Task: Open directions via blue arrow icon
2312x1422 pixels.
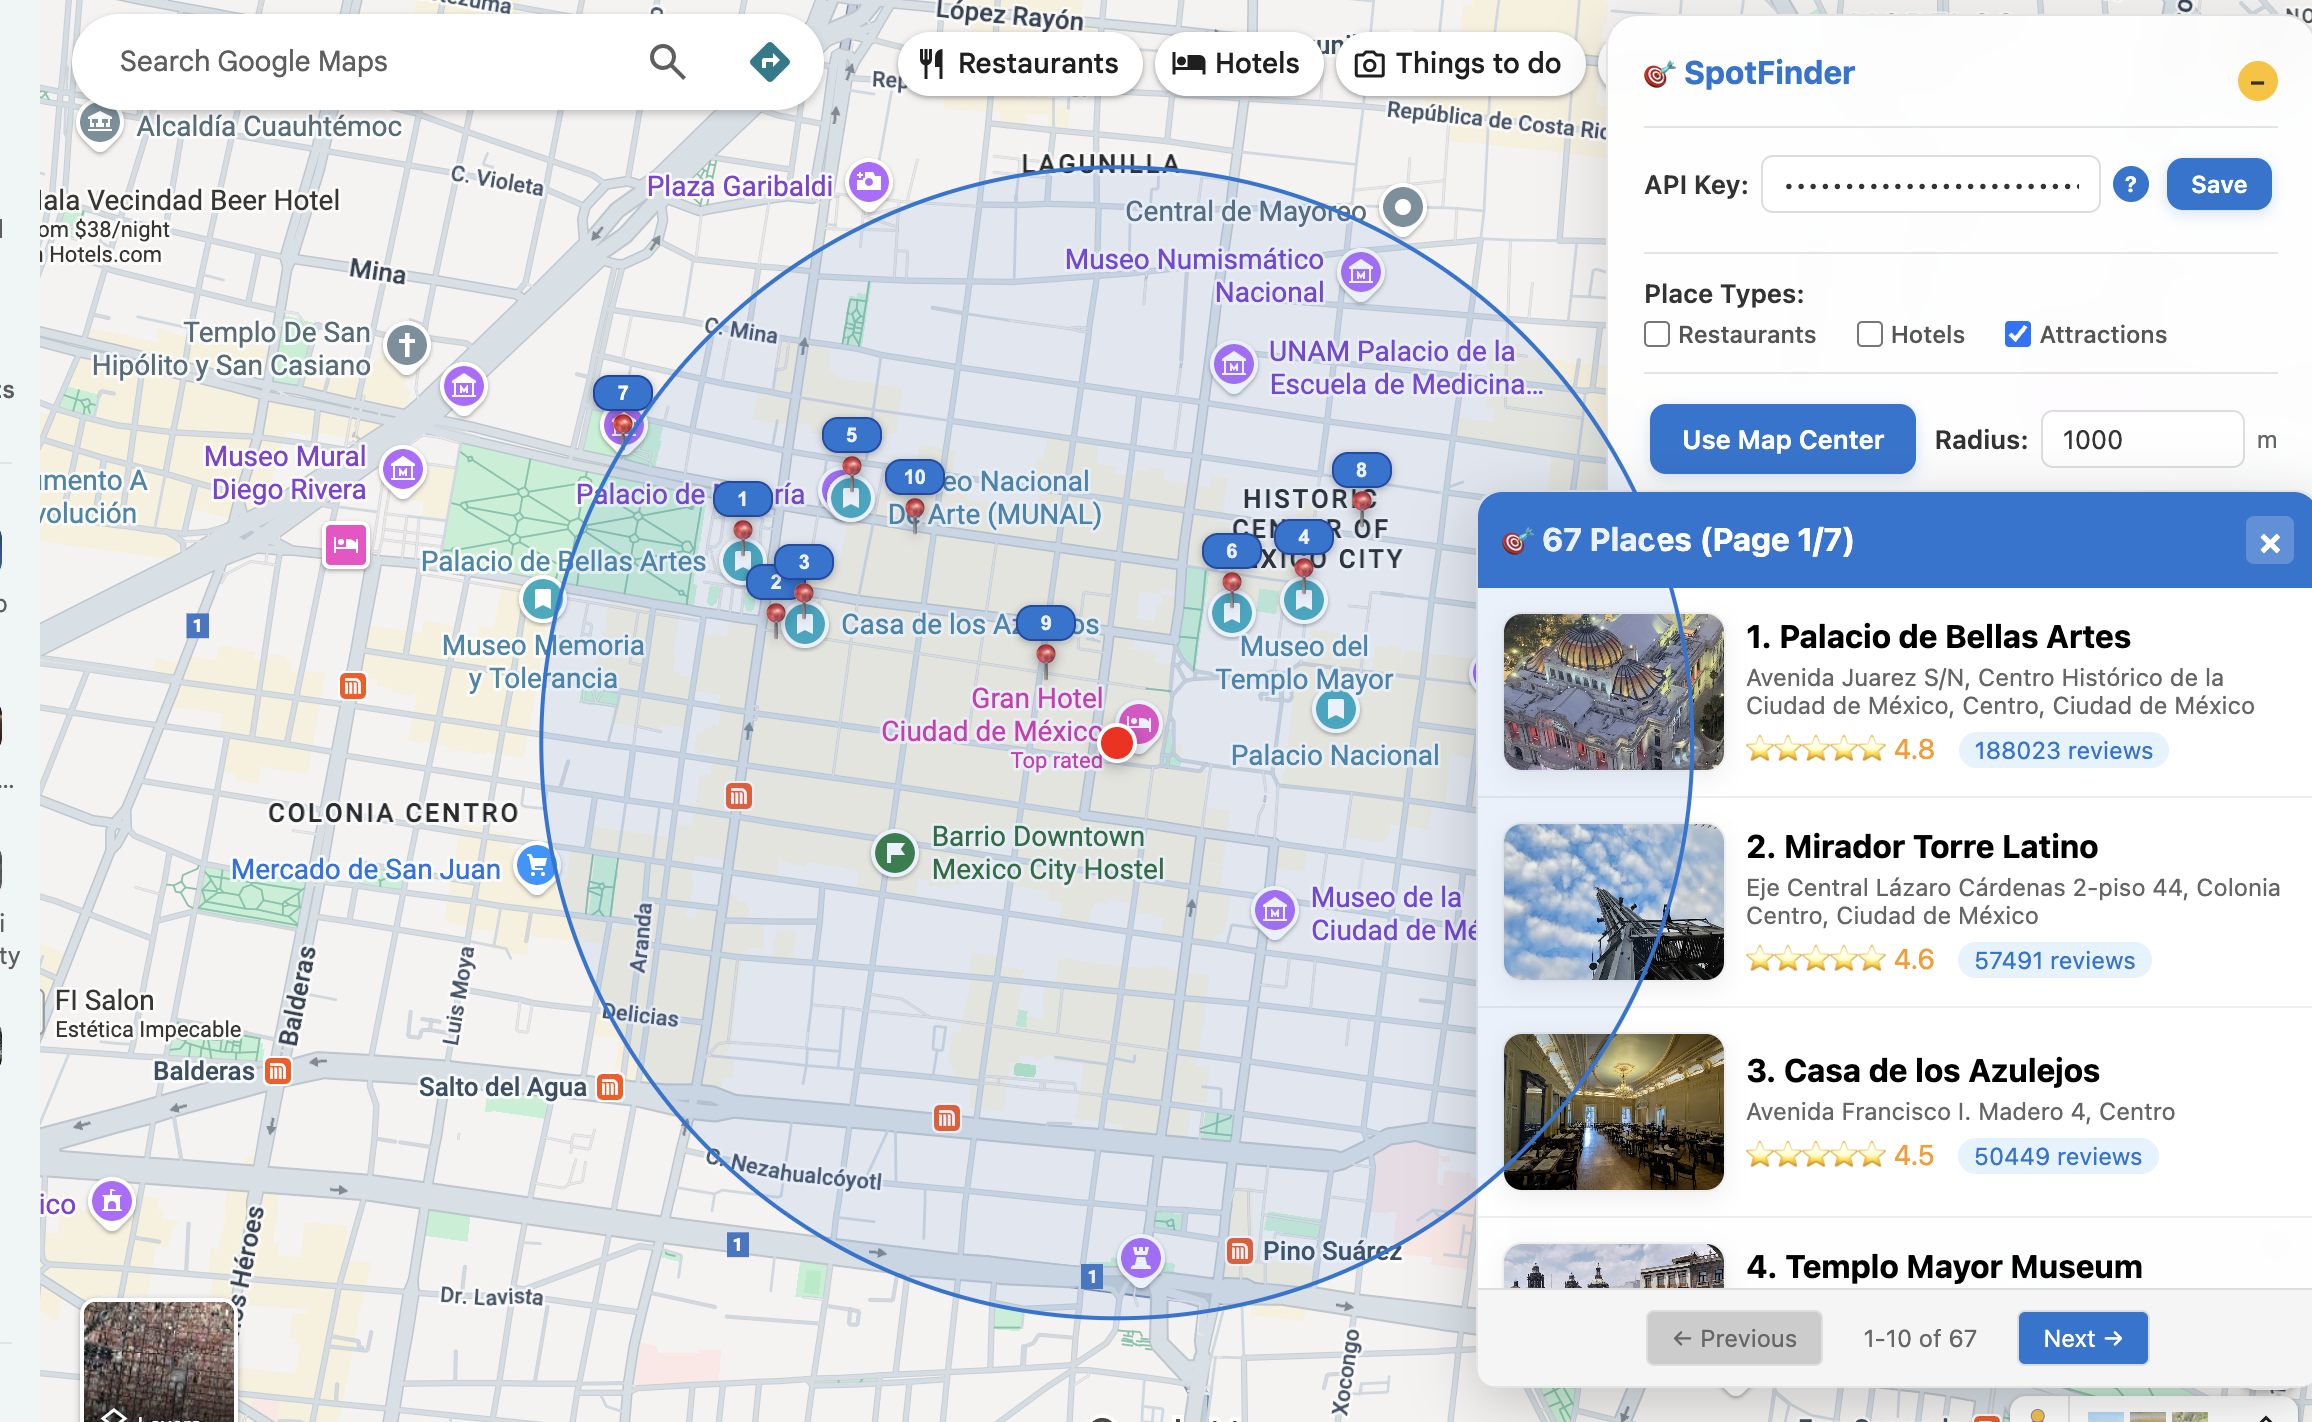Action: [x=769, y=62]
